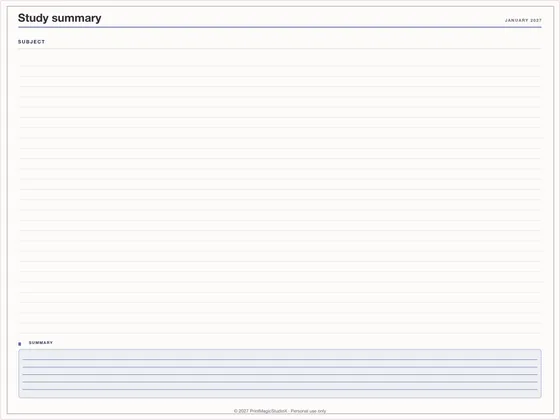Click the "Study summary" title
The width and height of the screenshot is (560, 420).
59,18
